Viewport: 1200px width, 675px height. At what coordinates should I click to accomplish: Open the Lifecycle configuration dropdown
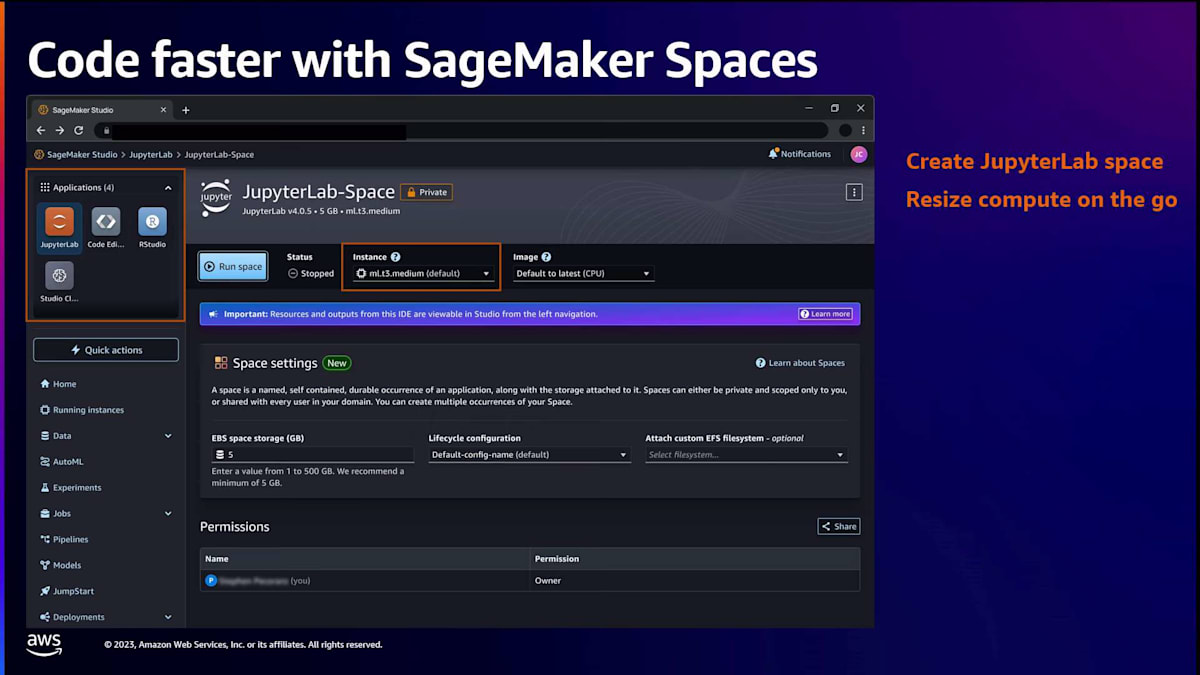530,455
